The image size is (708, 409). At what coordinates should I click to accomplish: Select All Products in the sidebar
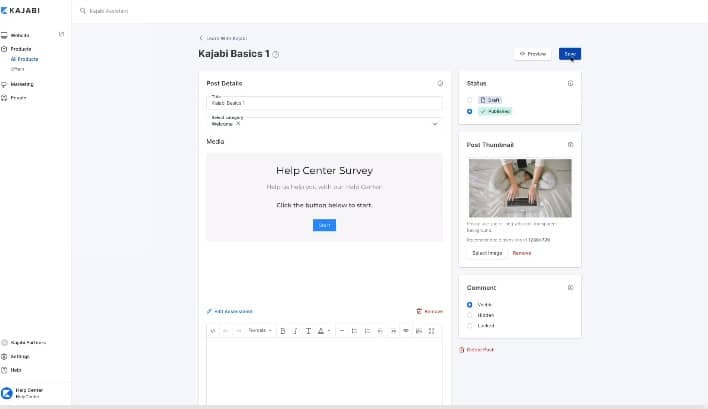(24, 59)
